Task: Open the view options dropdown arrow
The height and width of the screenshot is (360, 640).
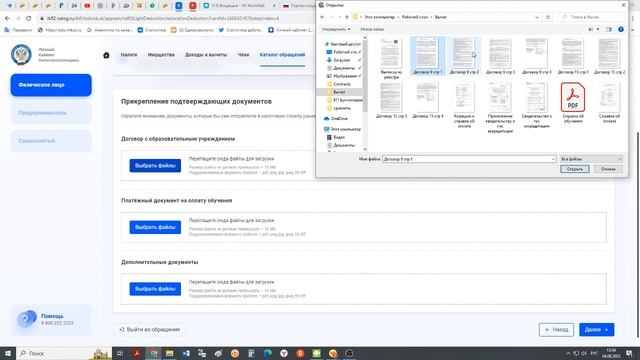Action: pos(598,29)
